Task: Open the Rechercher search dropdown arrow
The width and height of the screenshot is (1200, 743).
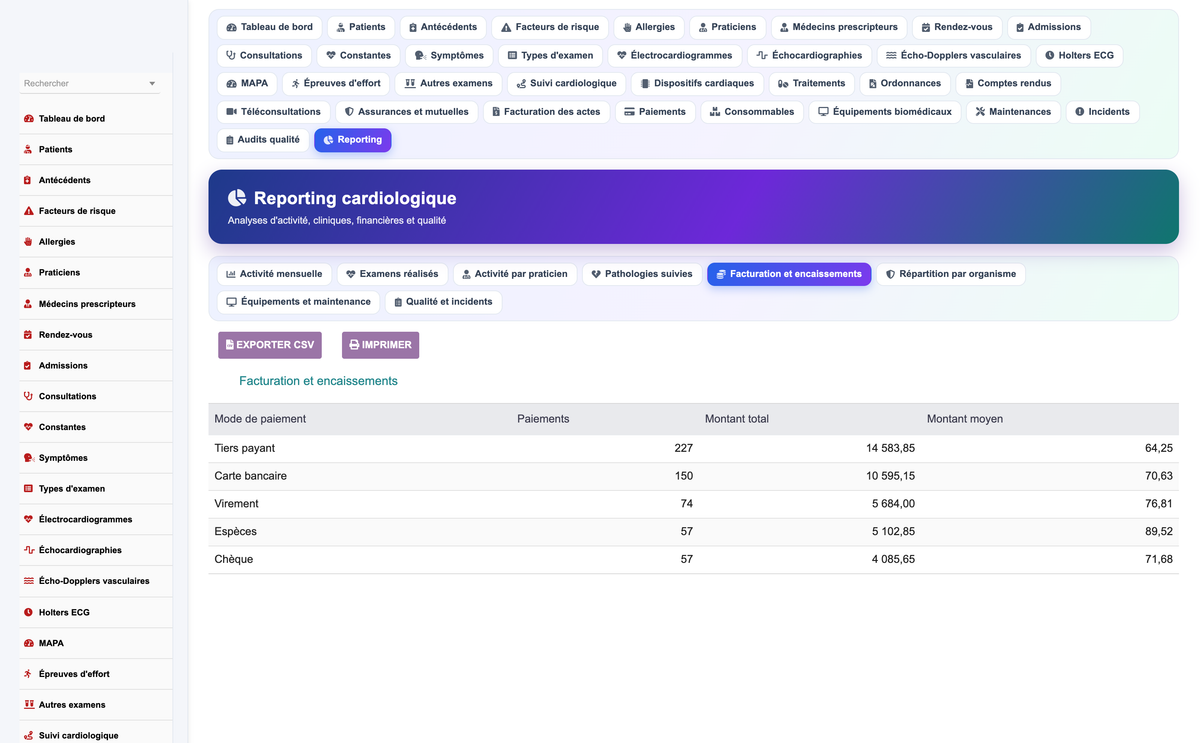Action: click(152, 84)
